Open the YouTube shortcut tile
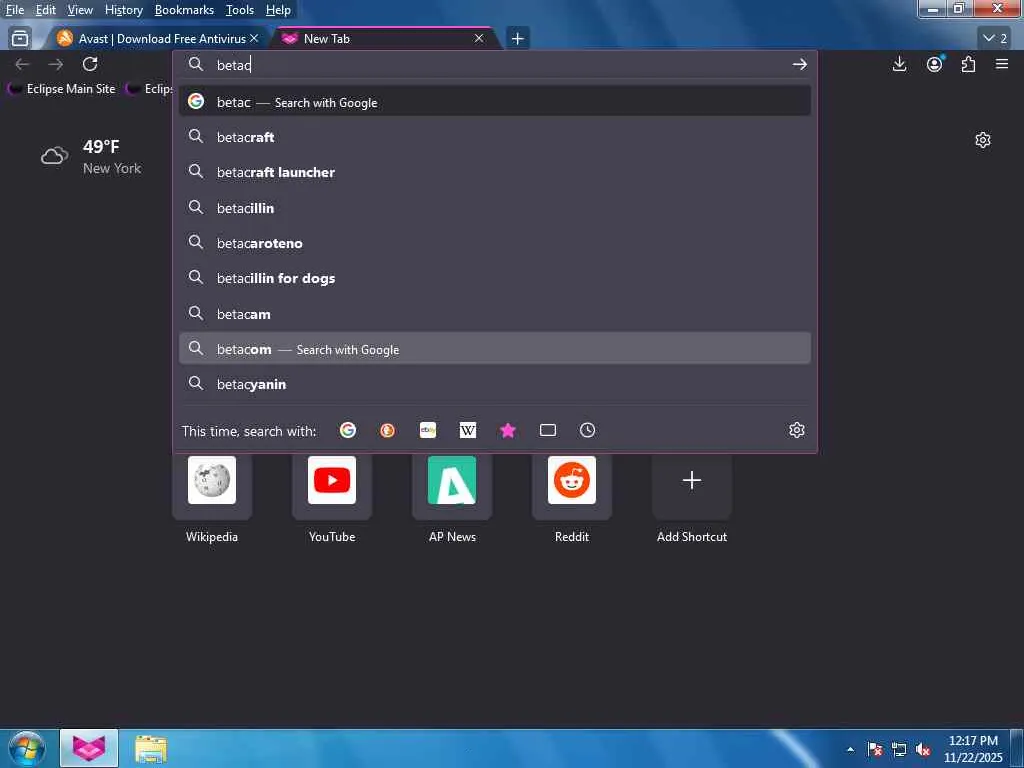This screenshot has width=1024, height=768. (x=332, y=487)
